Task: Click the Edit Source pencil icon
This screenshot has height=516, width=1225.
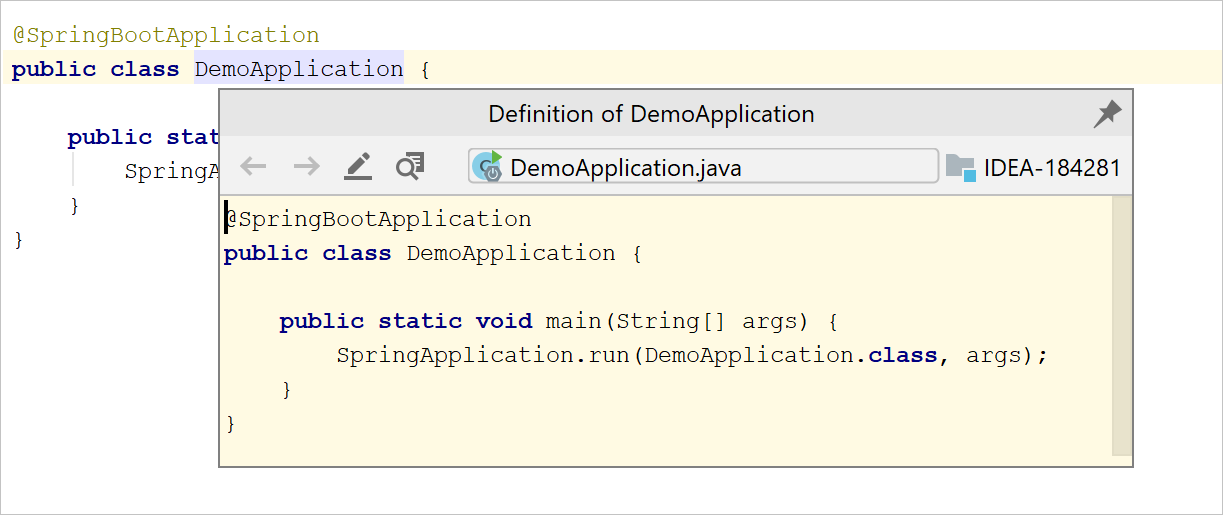Action: [358, 166]
